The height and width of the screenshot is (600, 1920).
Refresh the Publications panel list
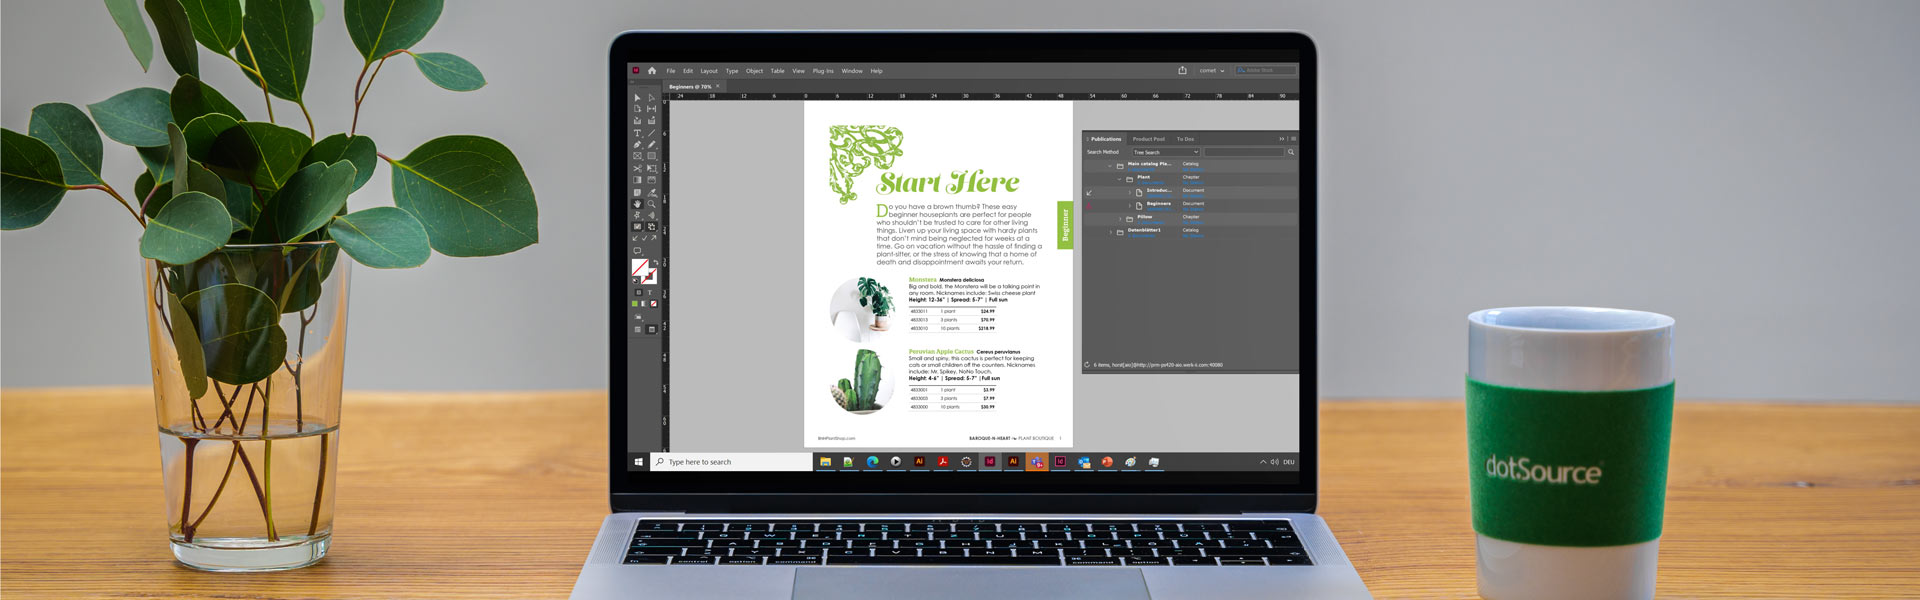(x=1087, y=365)
